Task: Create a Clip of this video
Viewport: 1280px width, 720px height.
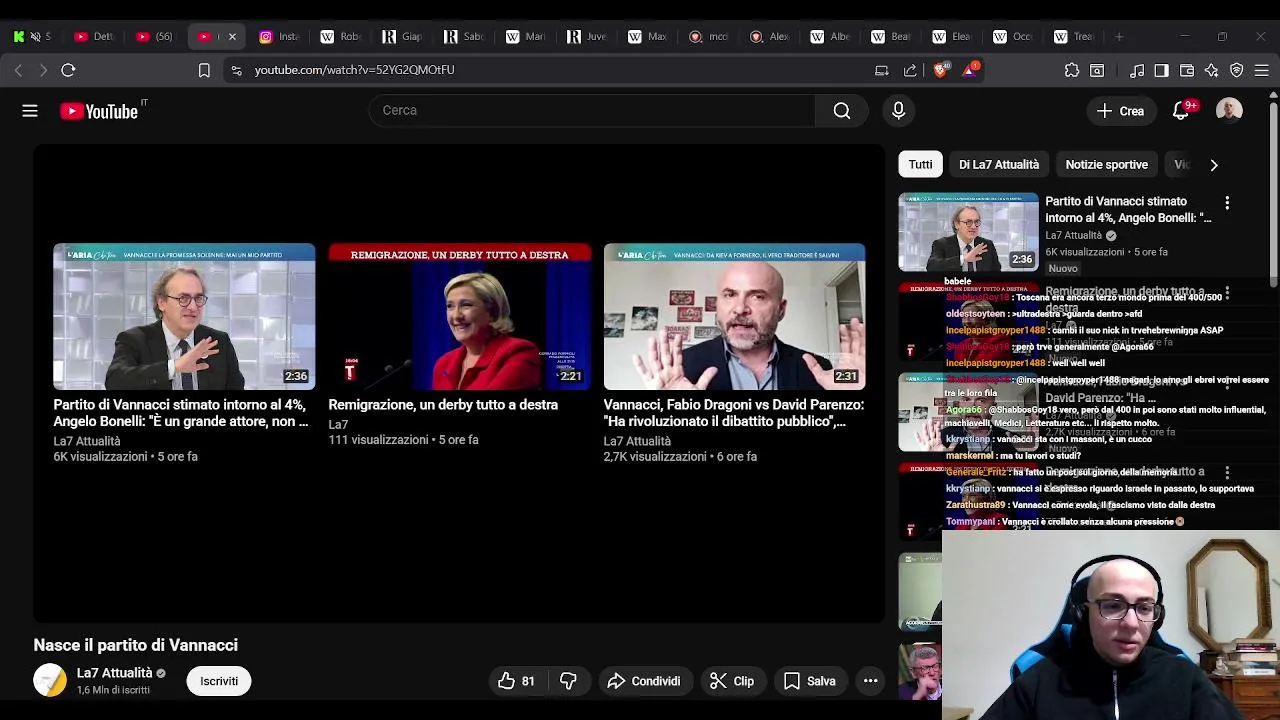Action: (731, 681)
